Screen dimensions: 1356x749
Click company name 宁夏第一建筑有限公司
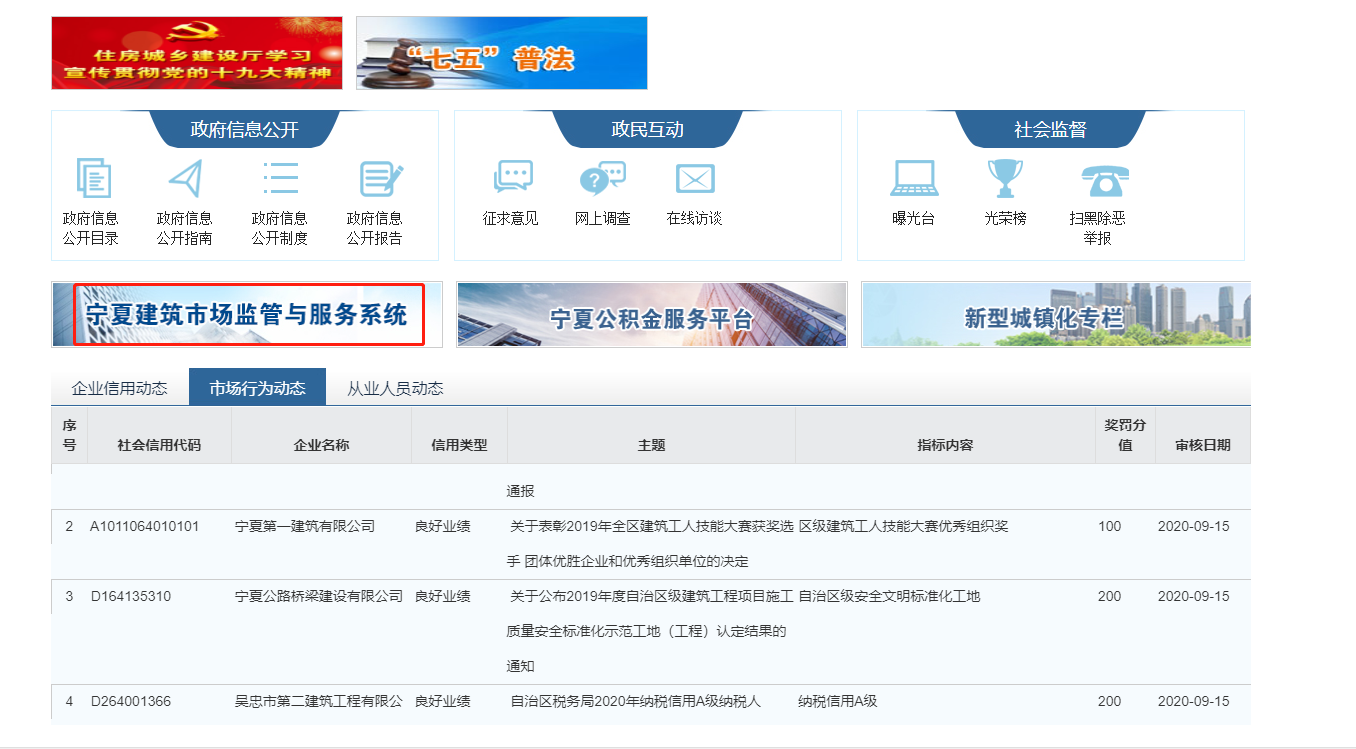tap(304, 526)
